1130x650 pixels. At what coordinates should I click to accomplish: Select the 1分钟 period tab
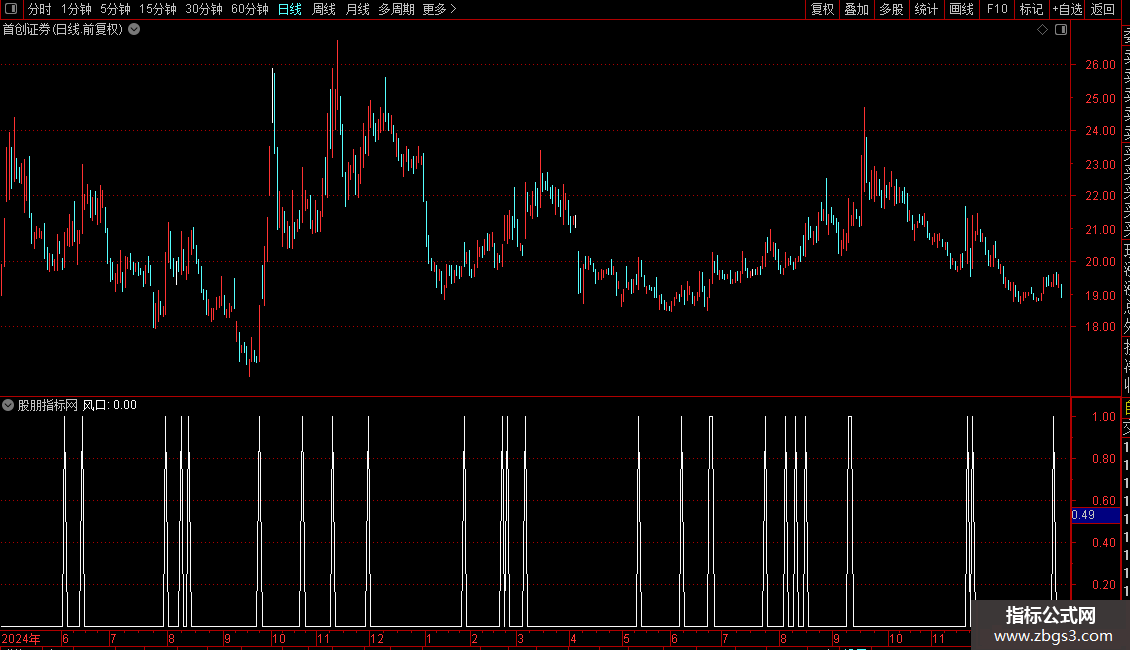pyautogui.click(x=76, y=9)
